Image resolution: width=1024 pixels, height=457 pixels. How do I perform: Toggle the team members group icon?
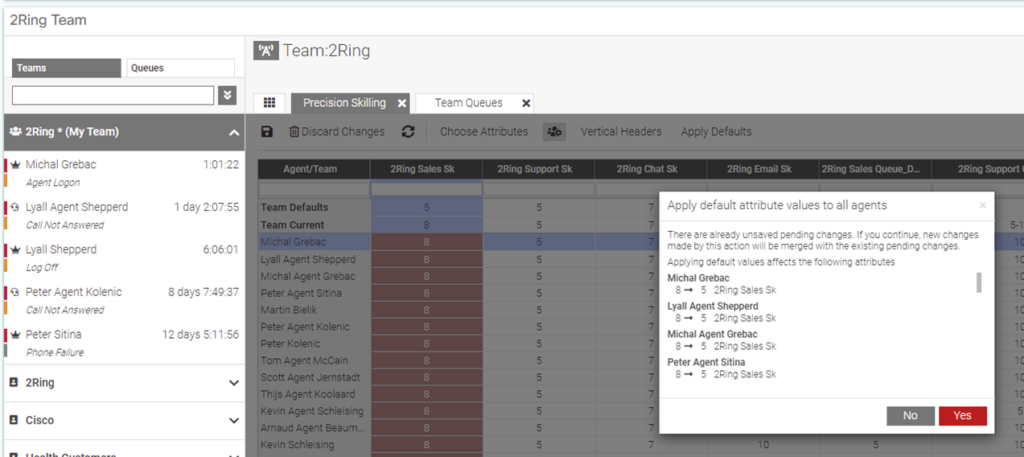point(554,132)
